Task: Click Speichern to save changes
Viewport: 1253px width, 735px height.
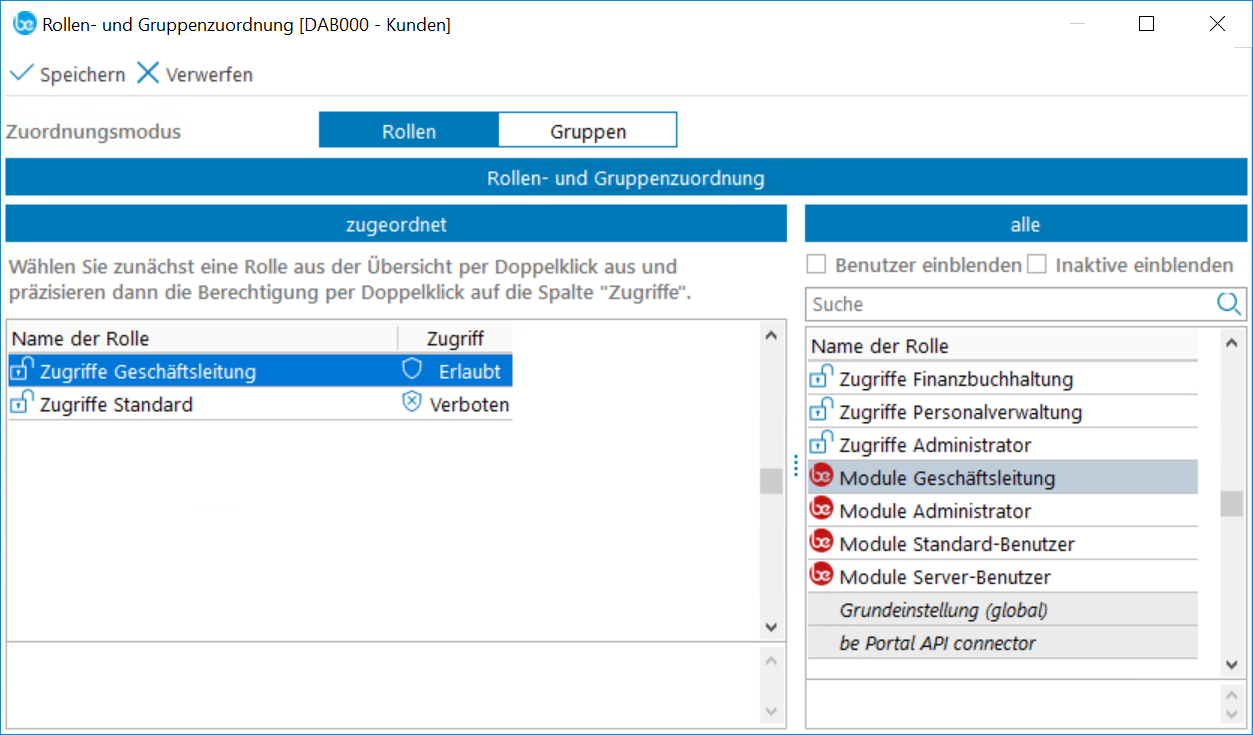Action: [x=68, y=74]
